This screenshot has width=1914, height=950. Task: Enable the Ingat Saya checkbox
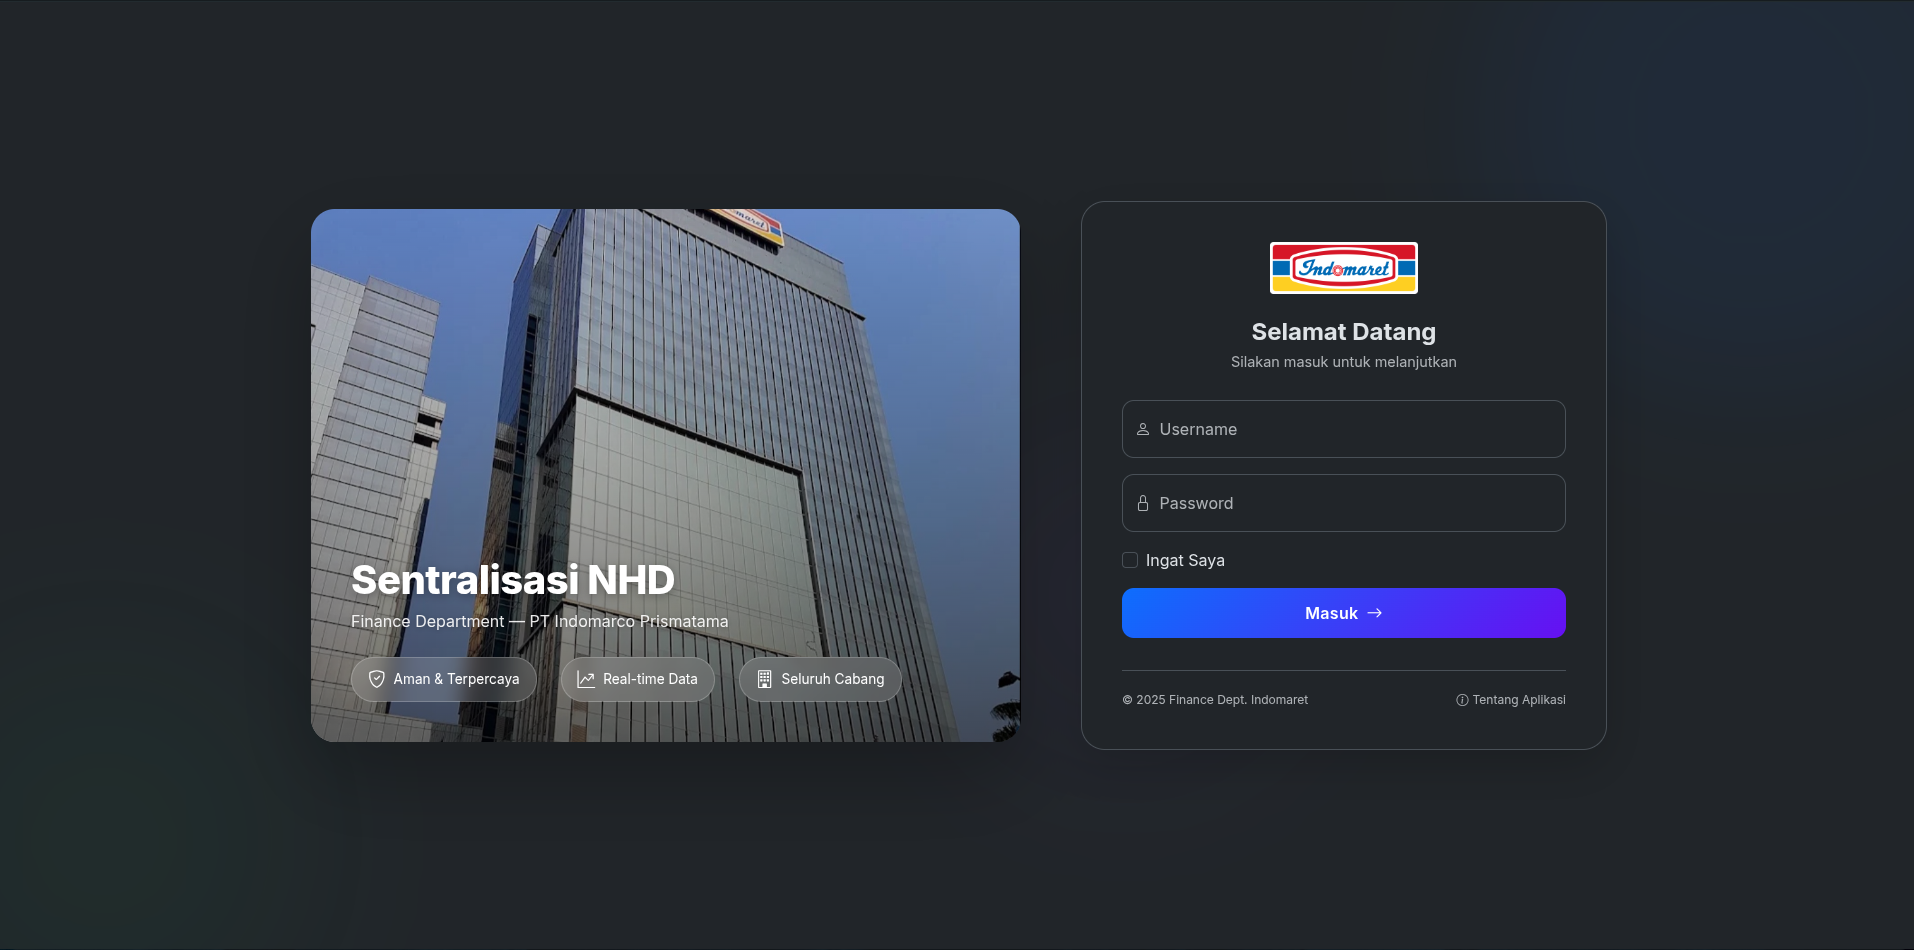(1130, 560)
